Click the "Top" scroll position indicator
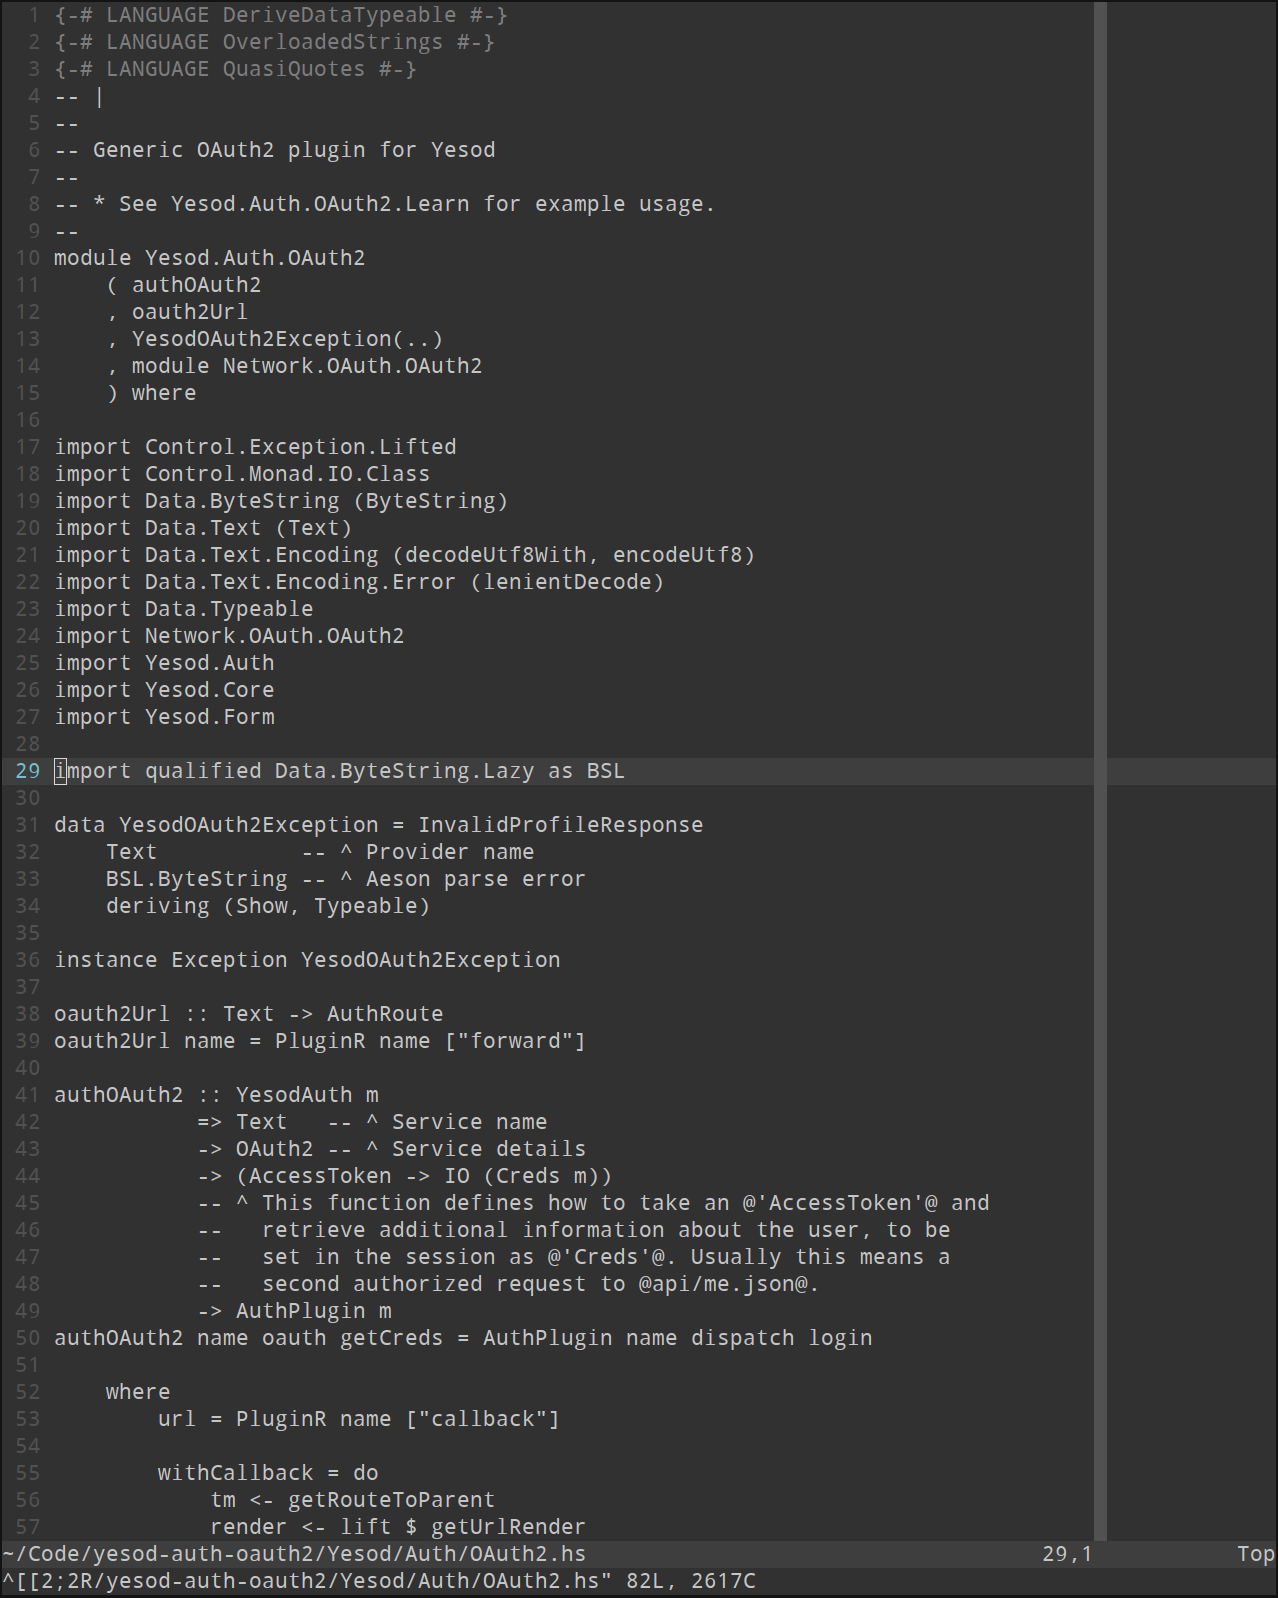The image size is (1278, 1598). (1255, 1554)
